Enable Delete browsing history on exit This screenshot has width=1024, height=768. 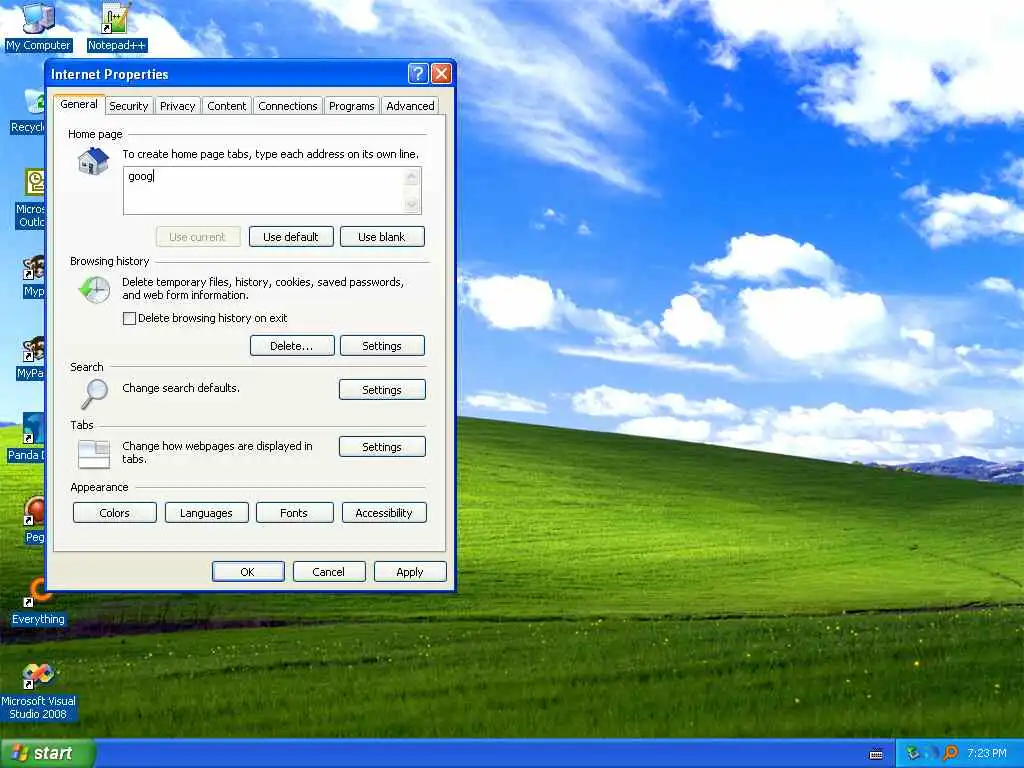pos(129,319)
